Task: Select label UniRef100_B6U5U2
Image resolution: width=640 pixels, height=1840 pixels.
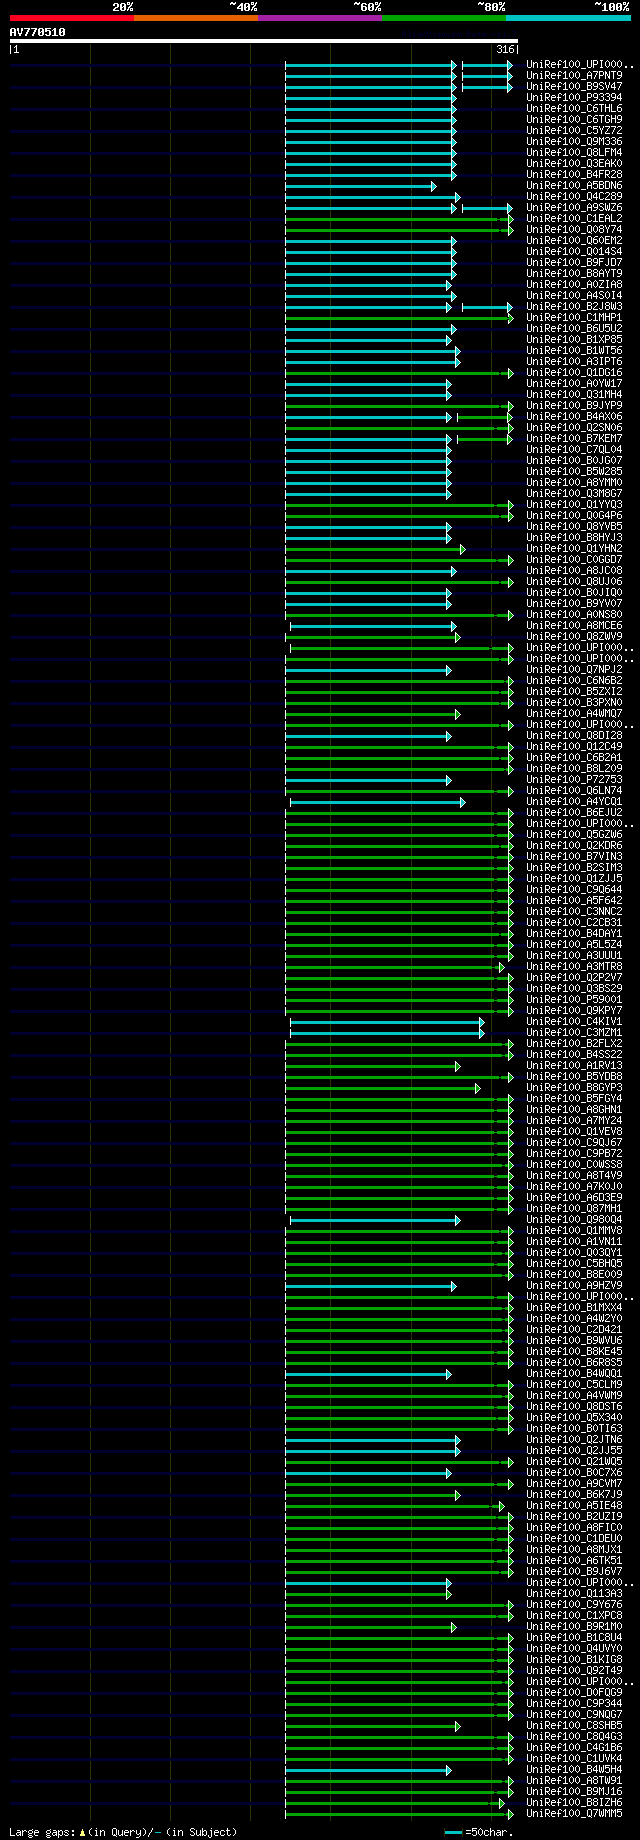Action: point(574,329)
